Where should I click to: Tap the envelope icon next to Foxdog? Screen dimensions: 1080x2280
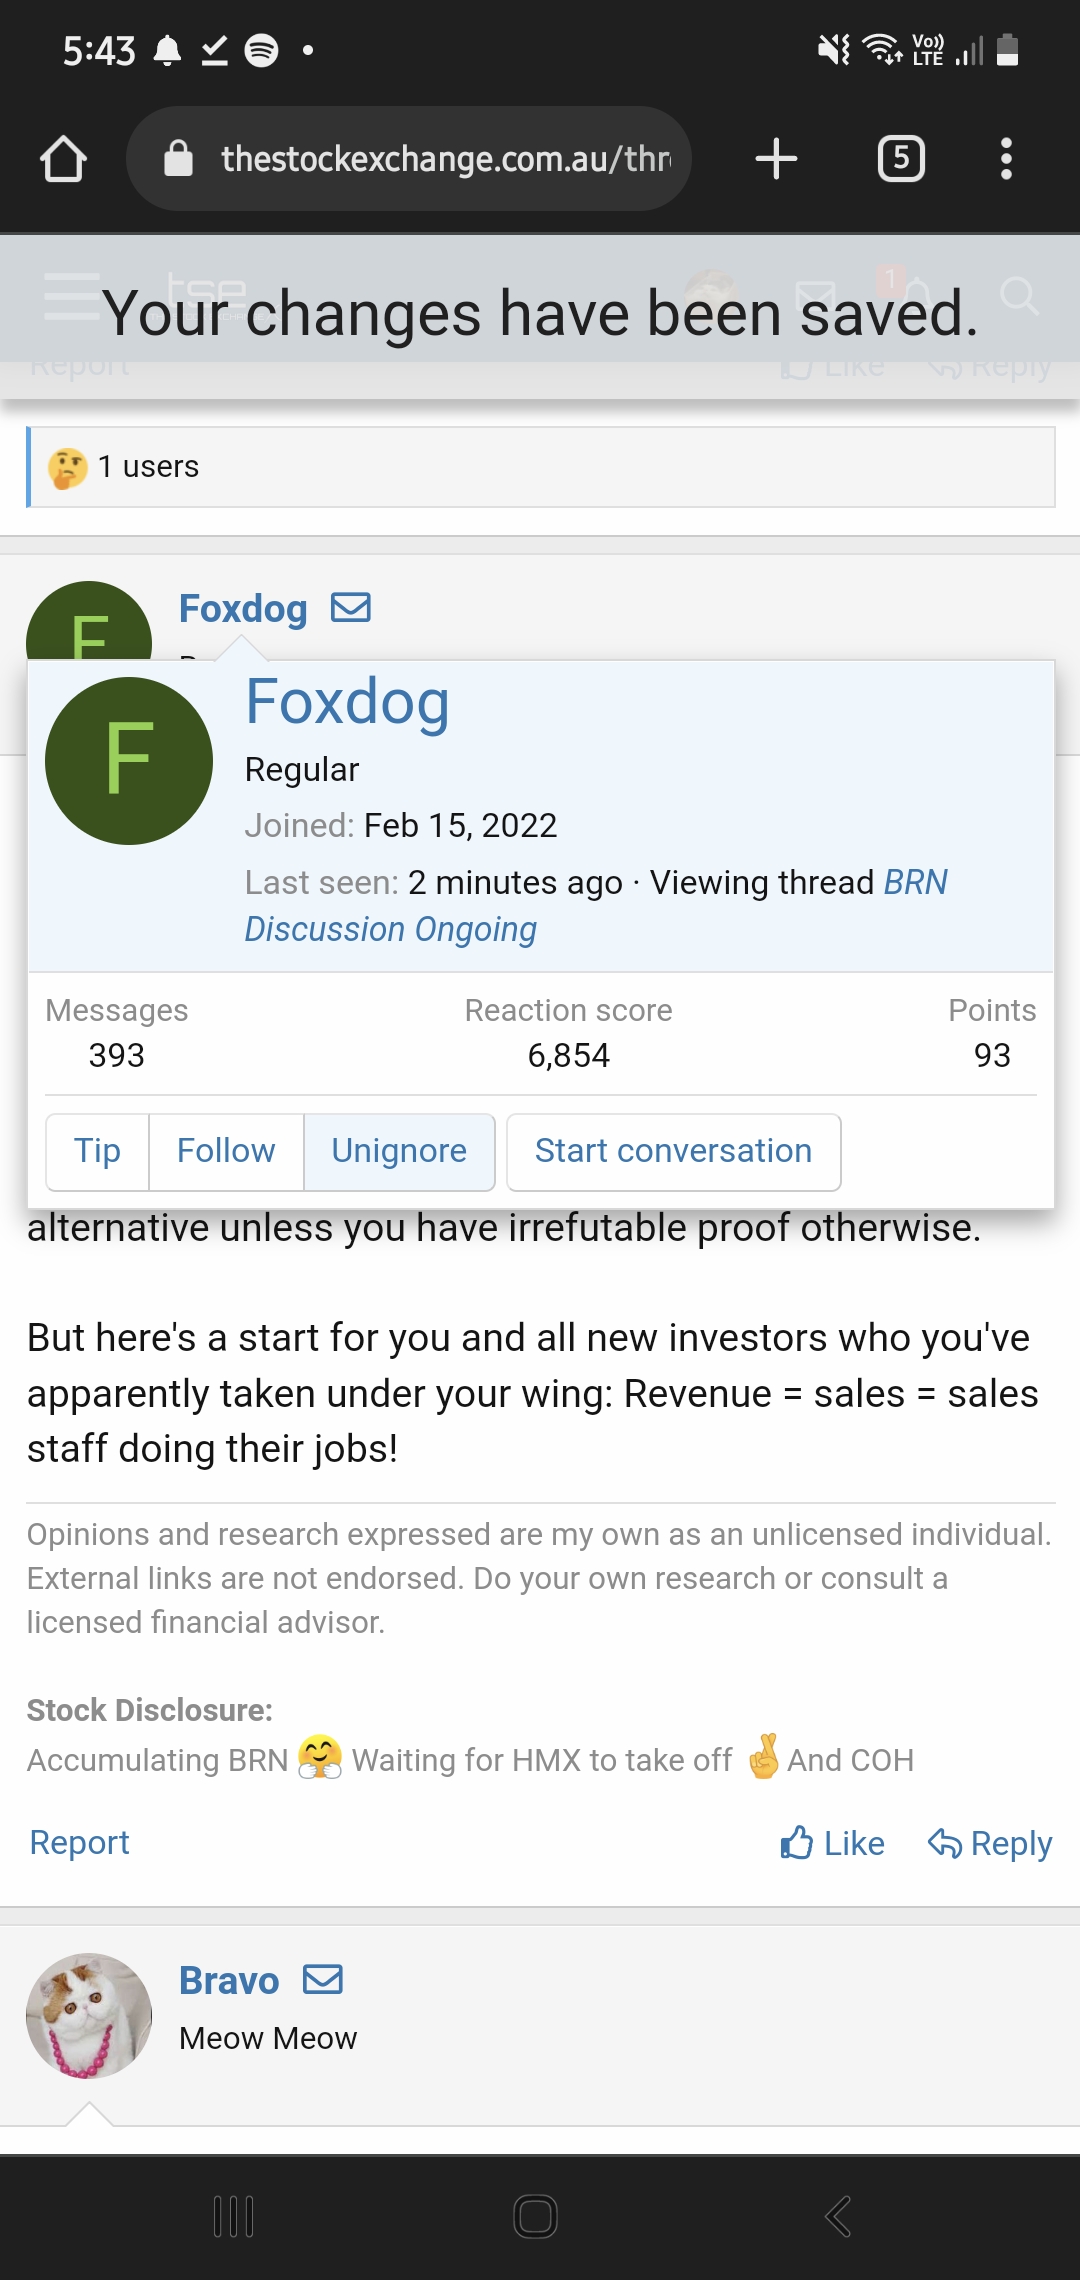coord(351,608)
